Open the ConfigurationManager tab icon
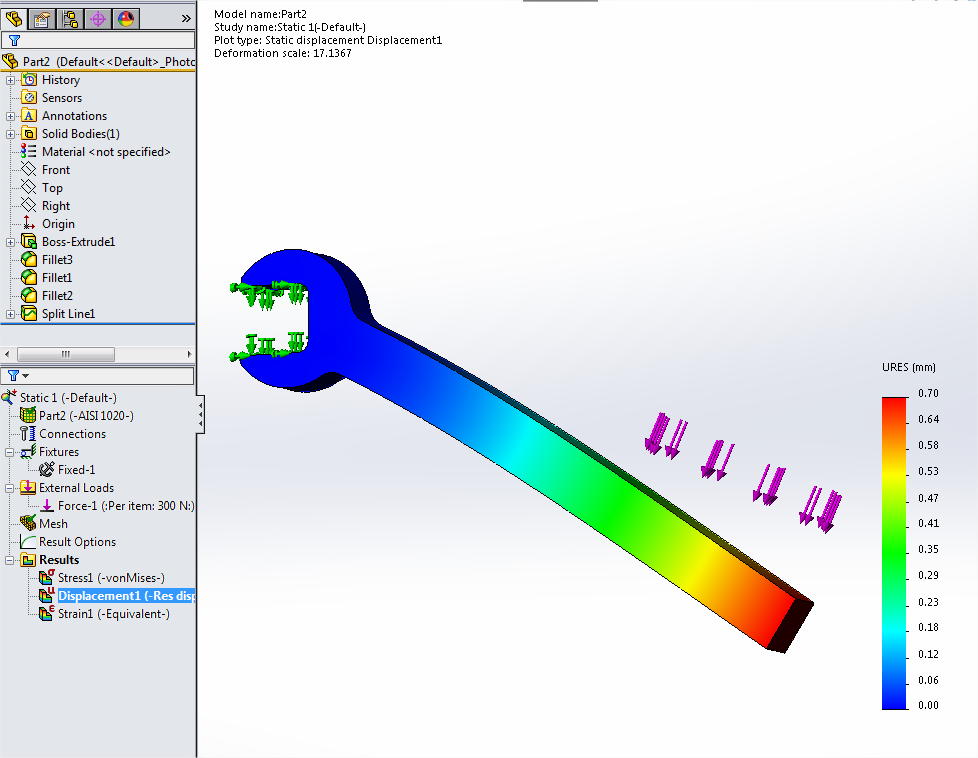The image size is (978, 758). (x=70, y=19)
